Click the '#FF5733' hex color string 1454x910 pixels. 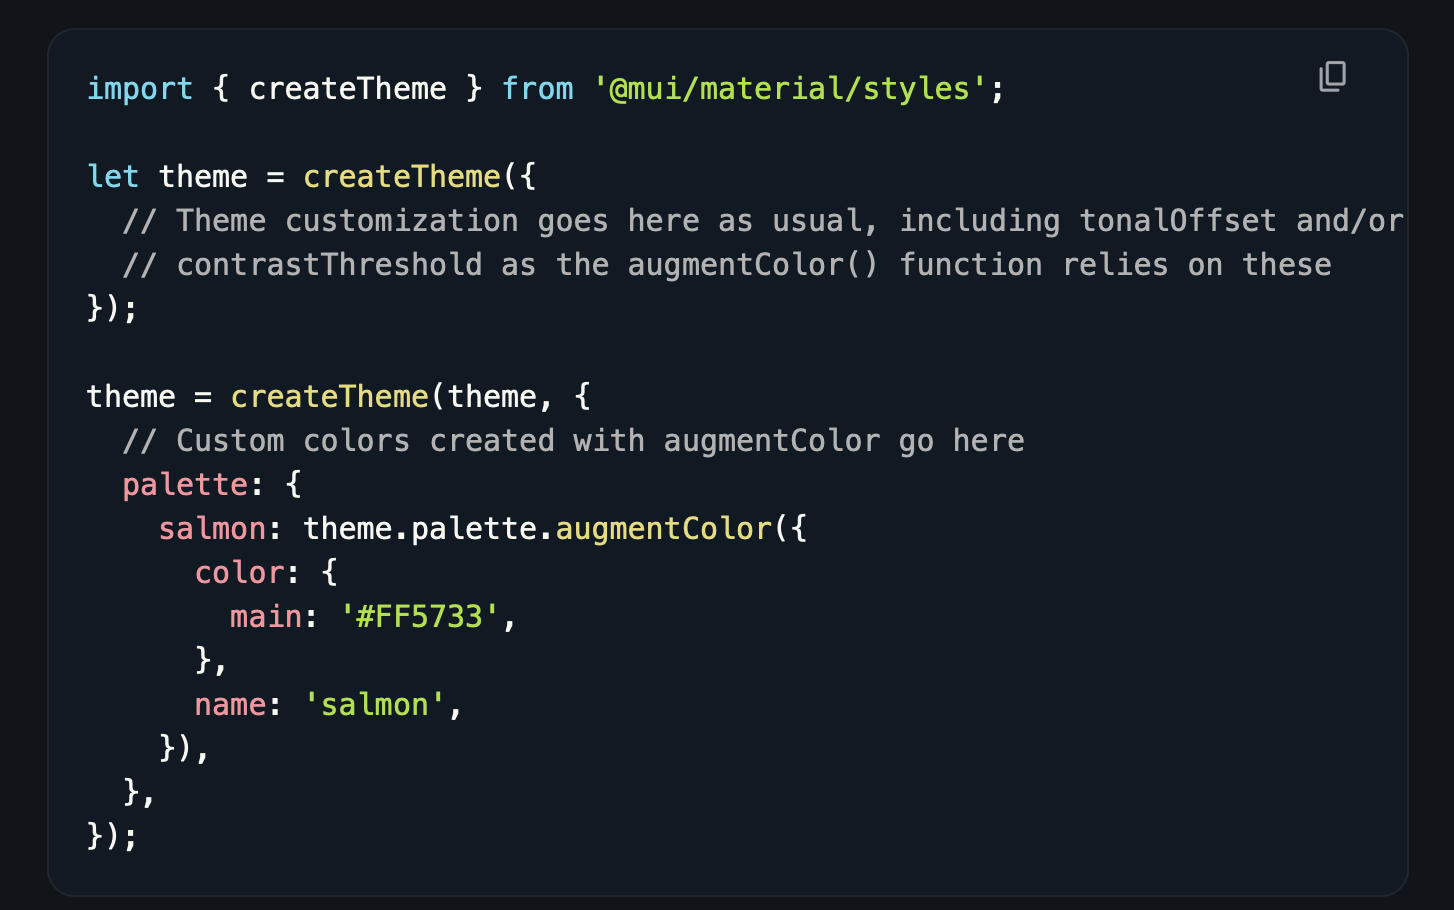[x=420, y=617]
